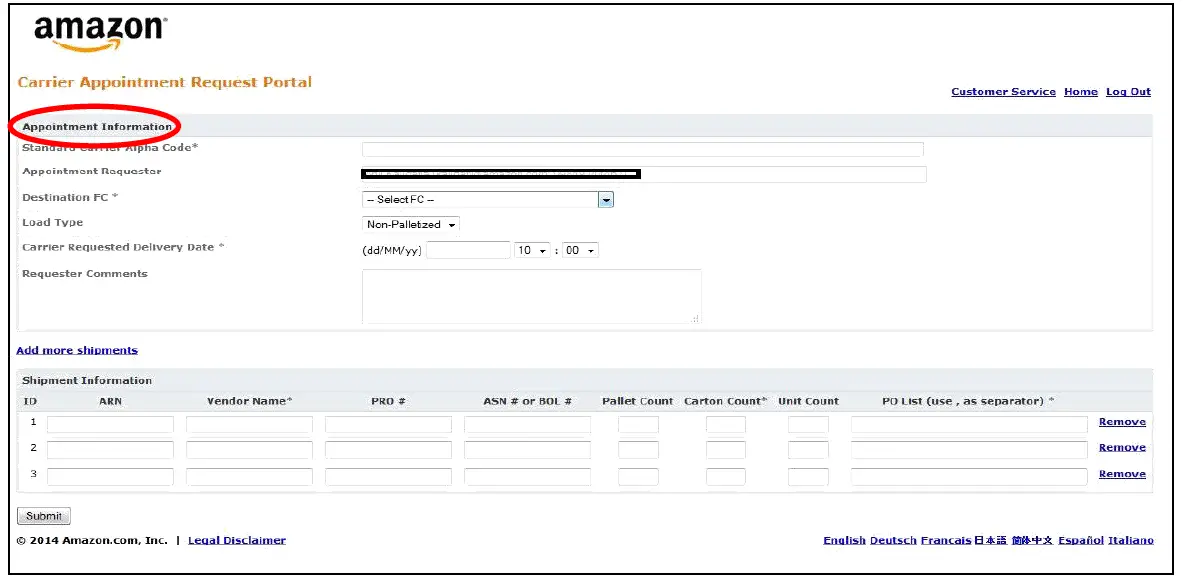Screen dimensions: 1184x585
Task: Remove shipment row 3
Action: click(x=1121, y=473)
